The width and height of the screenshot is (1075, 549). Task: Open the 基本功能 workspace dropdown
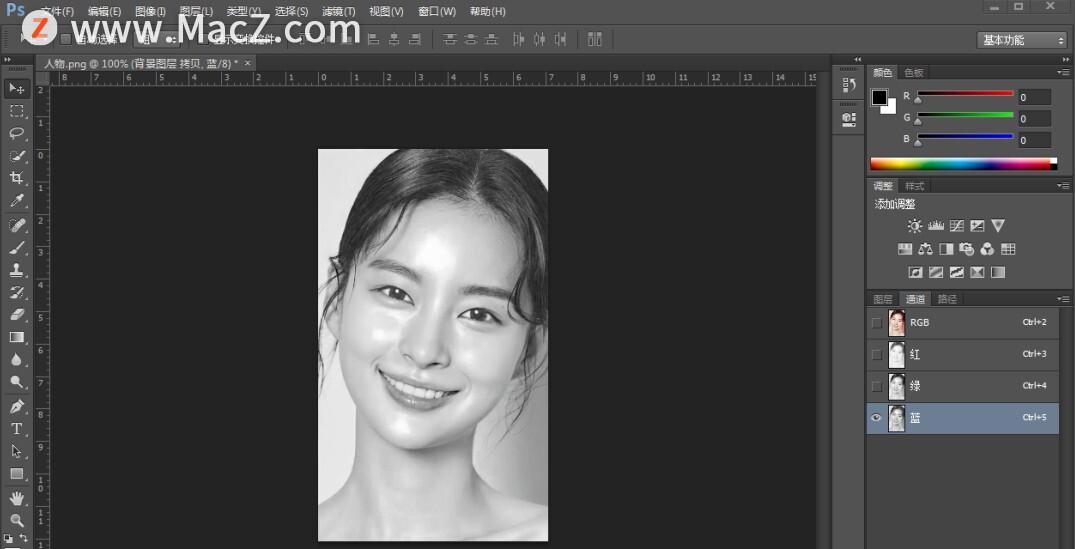(1022, 40)
